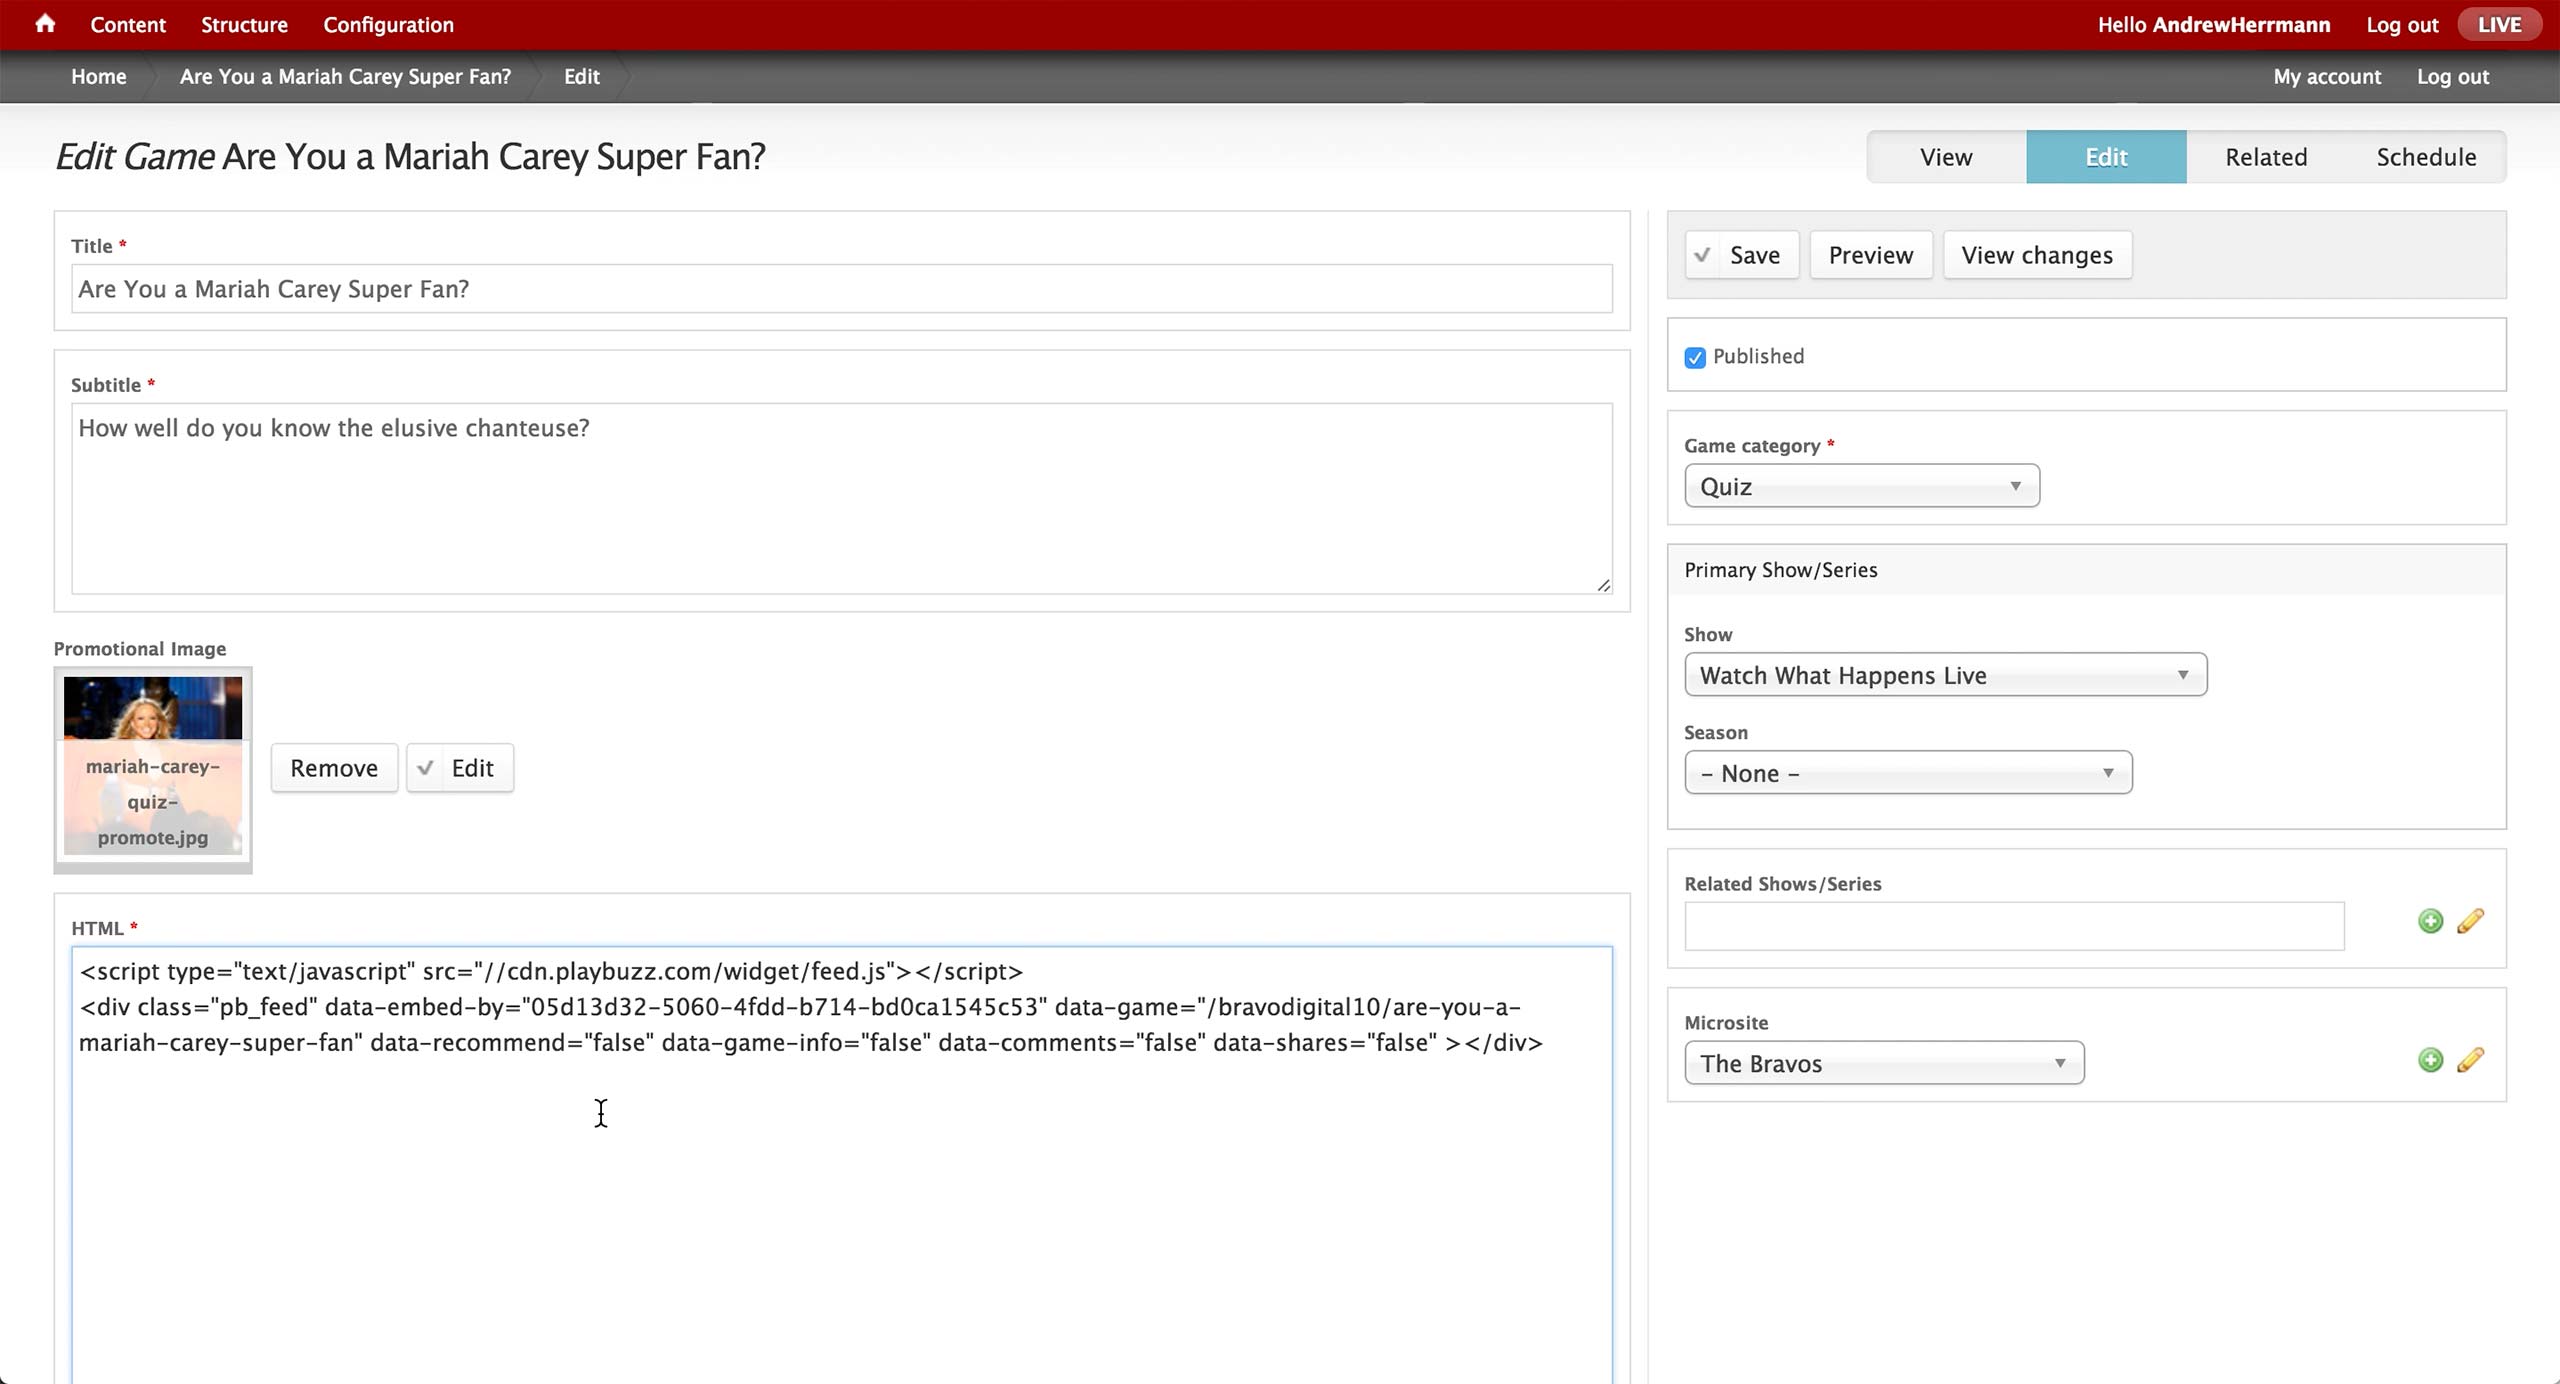Viewport: 2560px width, 1384px height.
Task: Click green add icon beside Microsite
Action: (2430, 1060)
